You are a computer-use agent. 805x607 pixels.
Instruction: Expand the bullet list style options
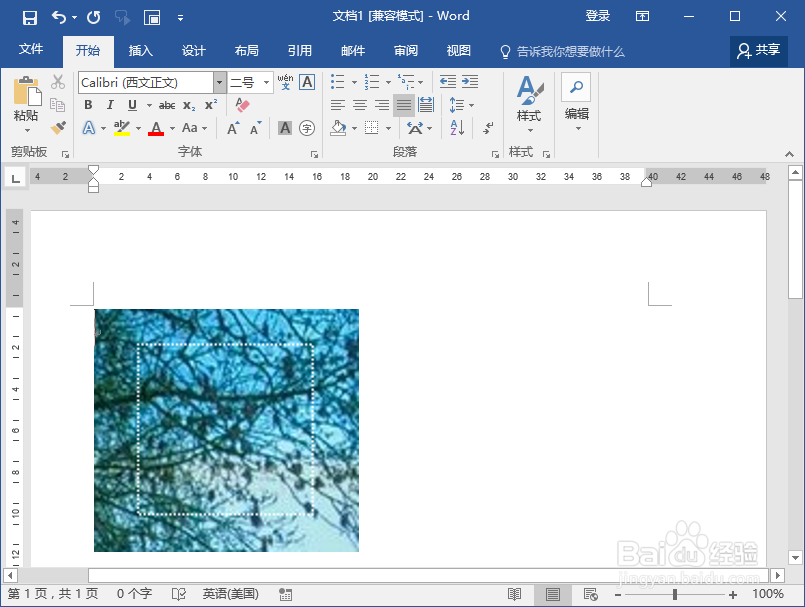(x=354, y=81)
